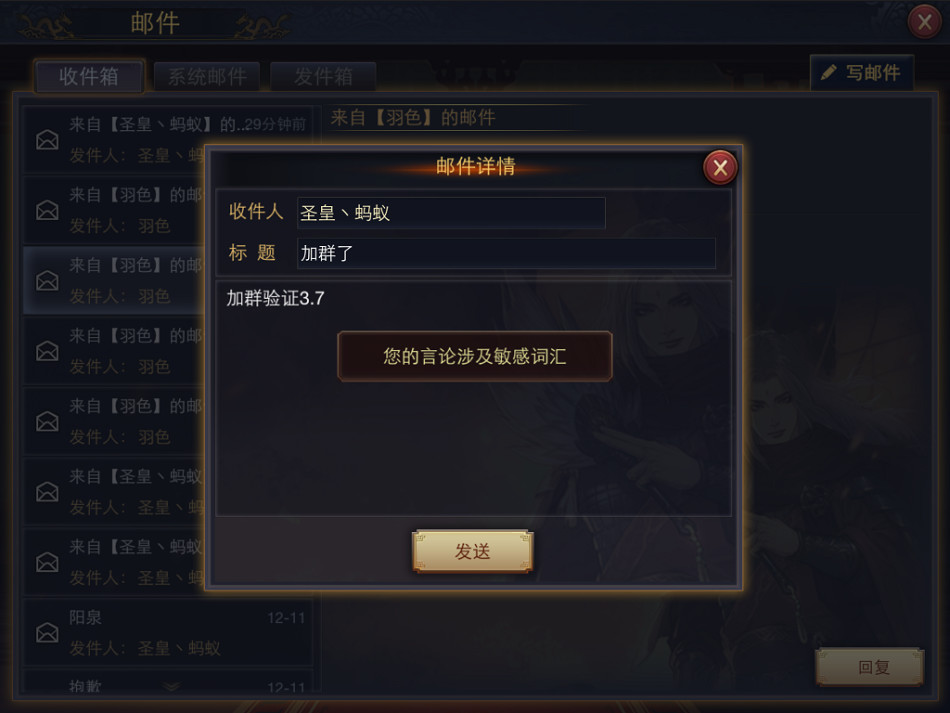Open envelope icon of first 圣皇、蚂蚁 mail

[47, 140]
